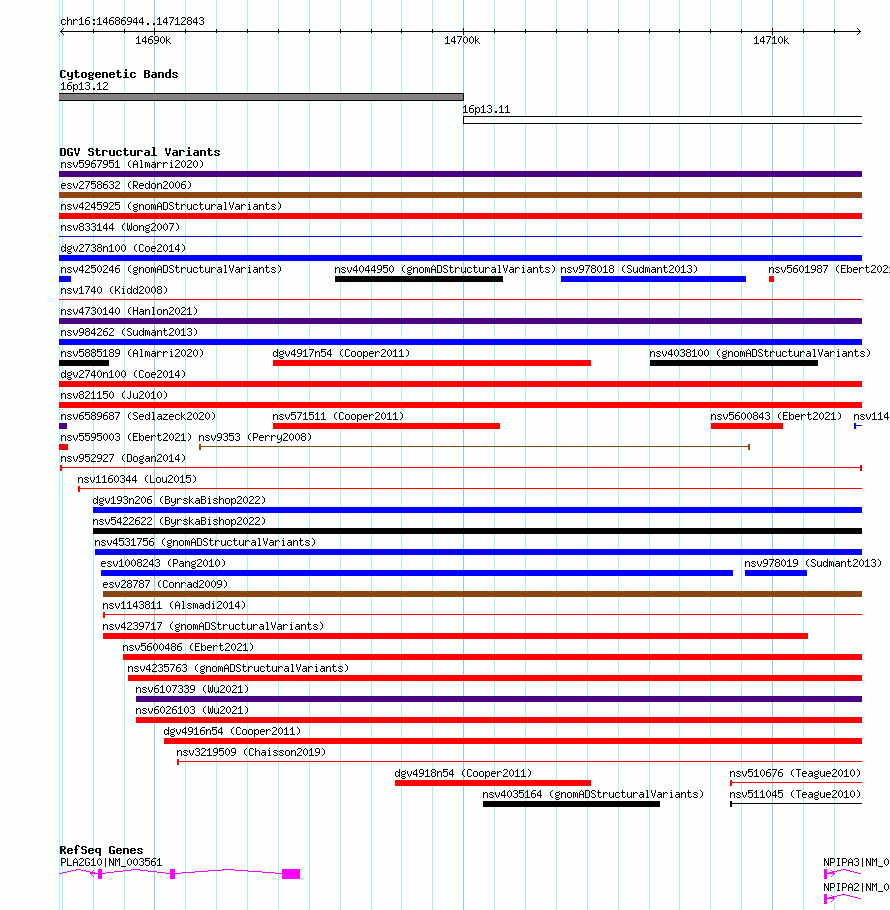Click nsv1160344 (Lou2015) variant label
This screenshot has width=890, height=910.
point(138,479)
